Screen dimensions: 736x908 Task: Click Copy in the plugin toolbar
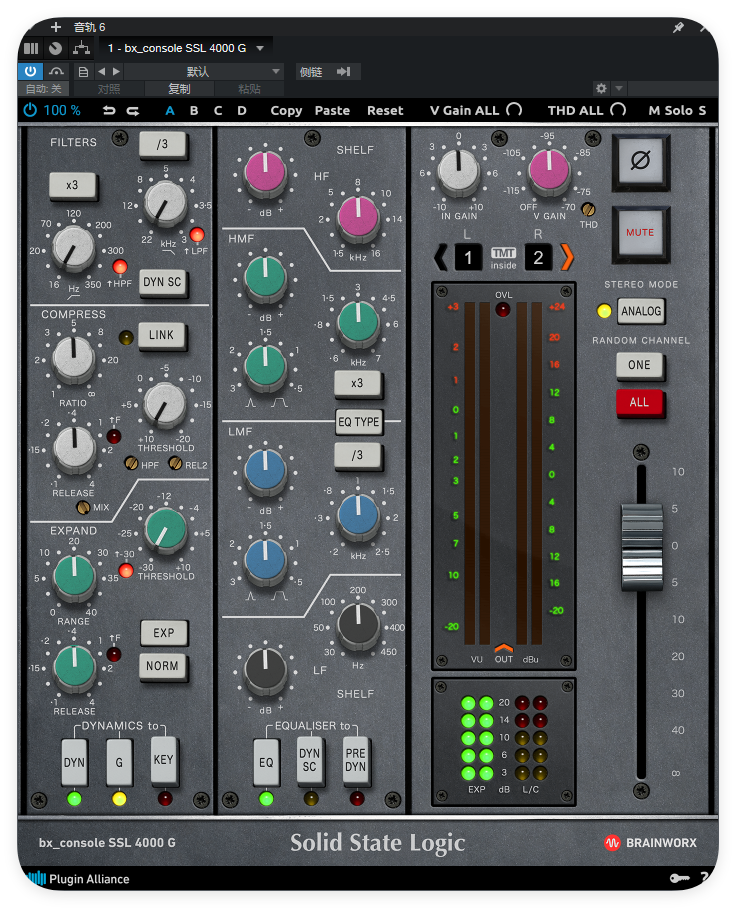pos(286,111)
